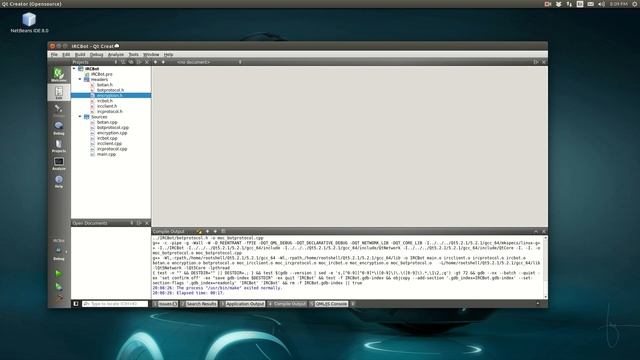Open the Analyze menu

pos(116,54)
